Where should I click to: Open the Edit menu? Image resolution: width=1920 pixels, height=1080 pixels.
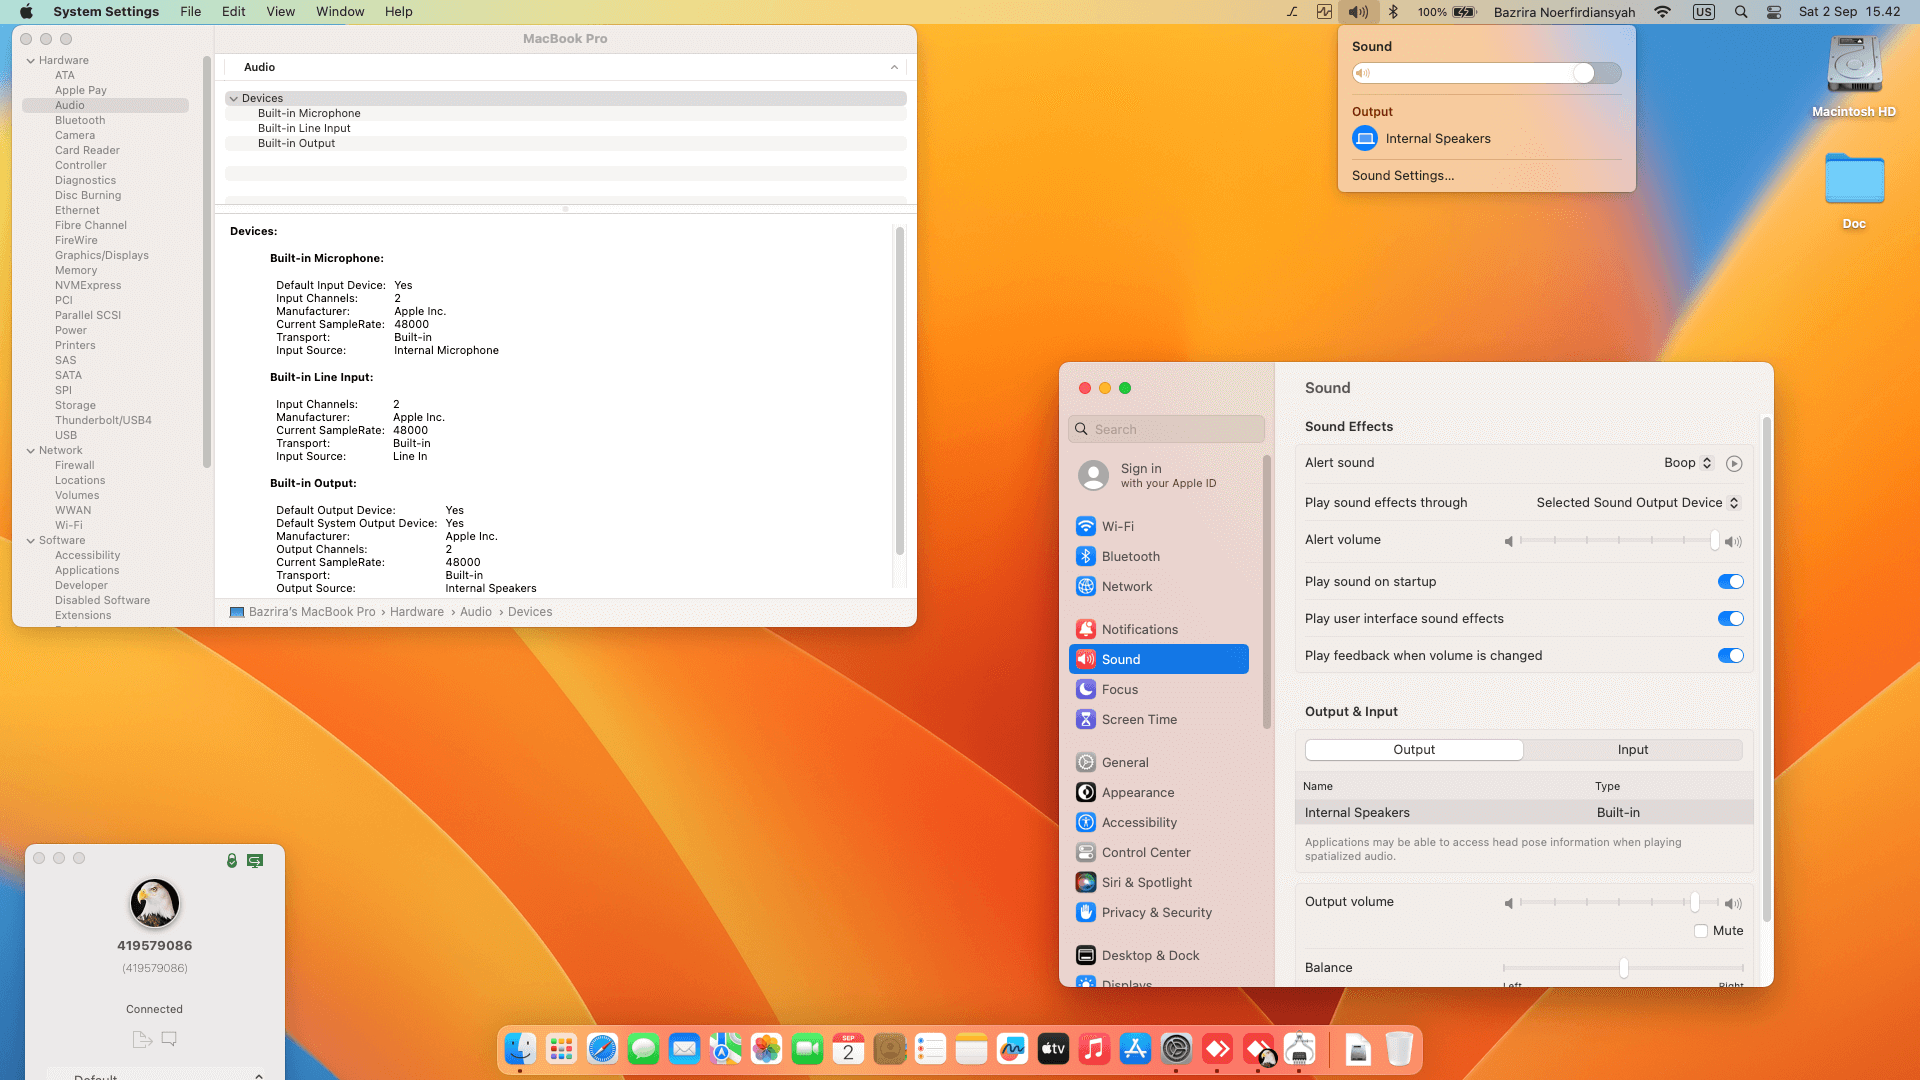[234, 12]
